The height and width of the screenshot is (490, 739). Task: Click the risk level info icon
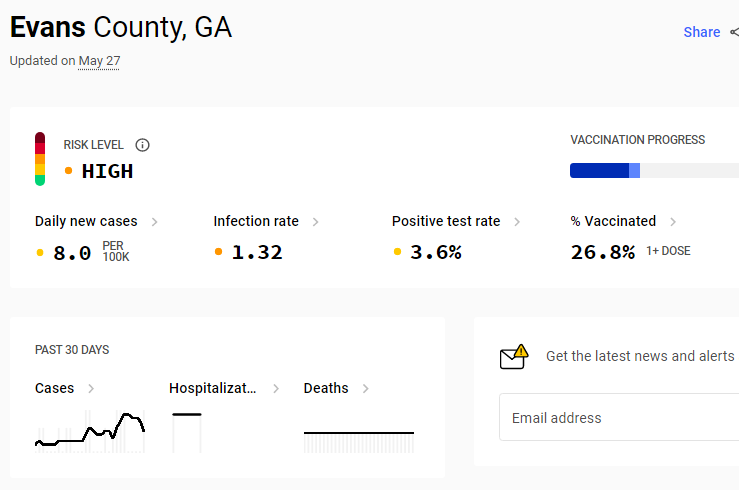click(142, 145)
